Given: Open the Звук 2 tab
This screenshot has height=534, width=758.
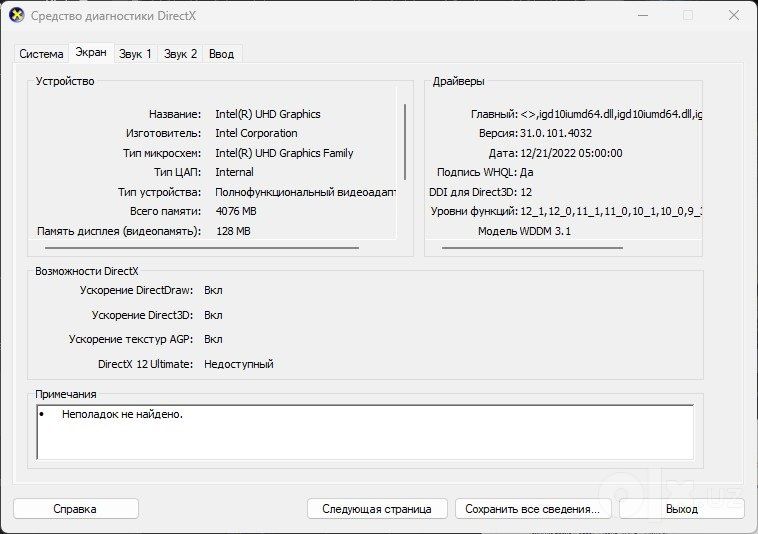Looking at the screenshot, I should (x=180, y=54).
